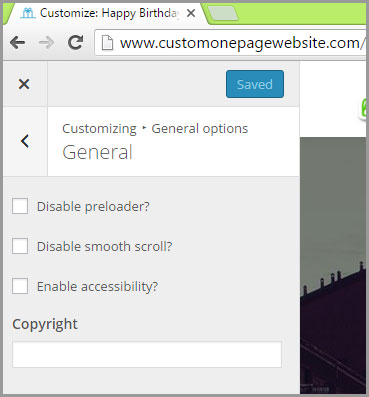Click the browser forward arrow
The width and height of the screenshot is (369, 397).
pos(46,42)
